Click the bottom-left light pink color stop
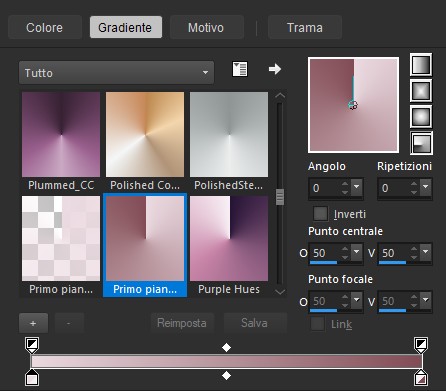 tap(32, 377)
